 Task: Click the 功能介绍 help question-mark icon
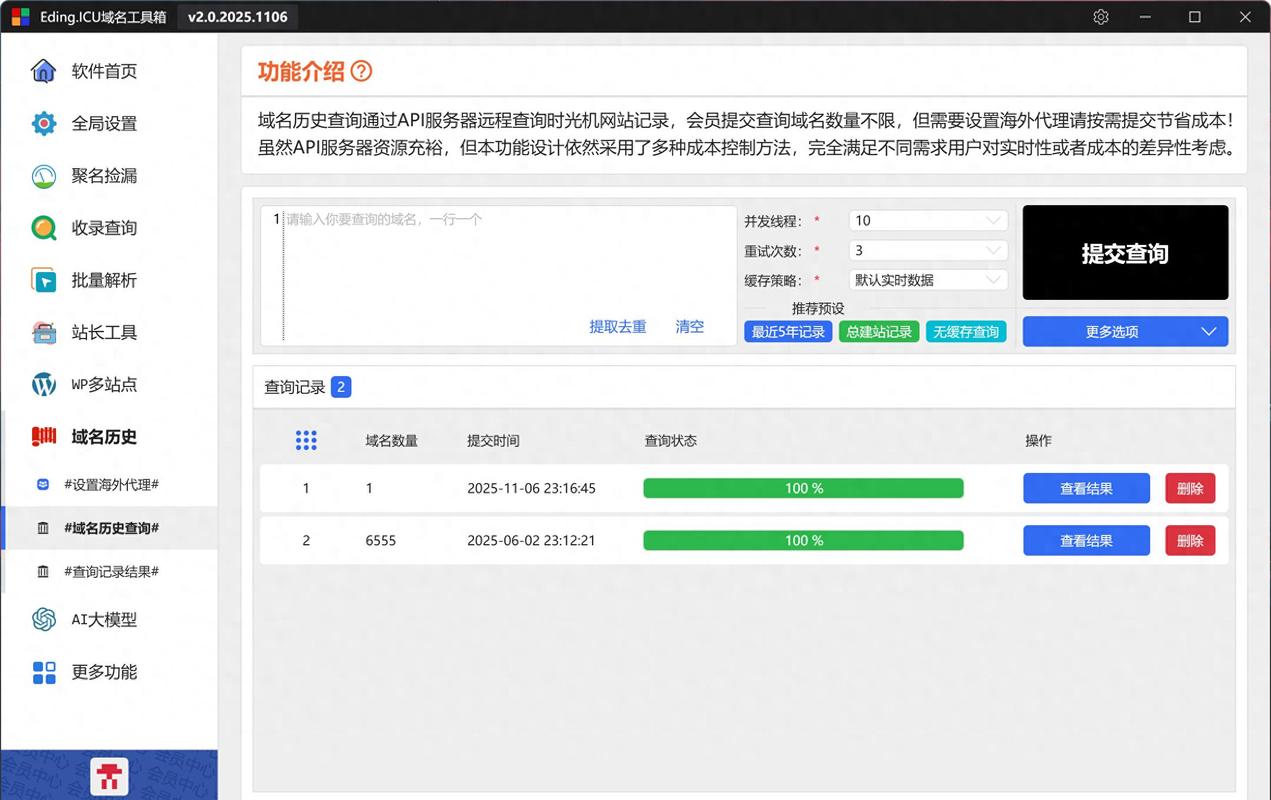[361, 71]
